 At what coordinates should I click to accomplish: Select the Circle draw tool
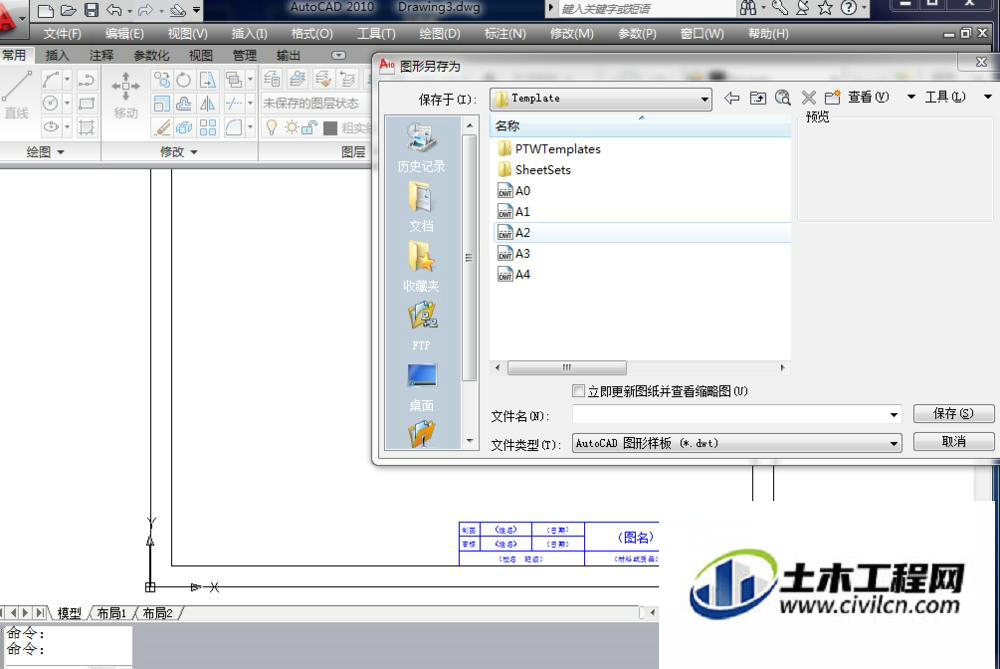pyautogui.click(x=51, y=103)
